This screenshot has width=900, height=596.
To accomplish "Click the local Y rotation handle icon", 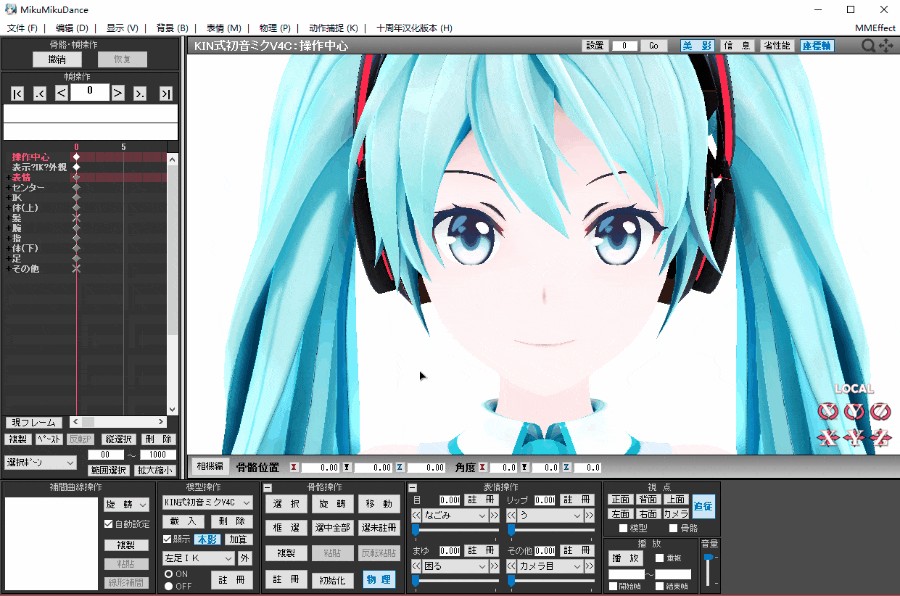I will [854, 411].
